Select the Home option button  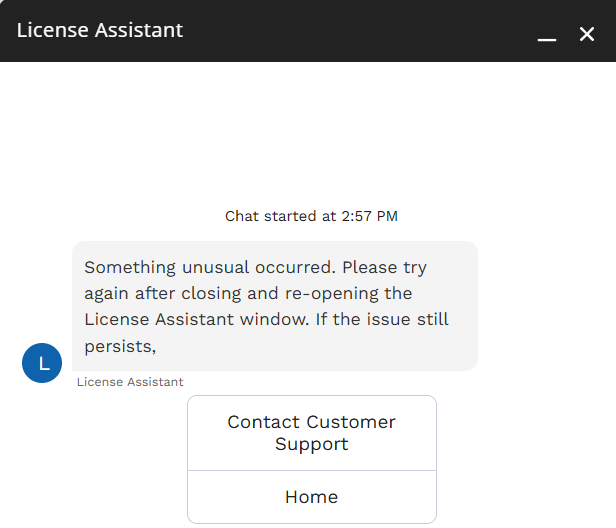click(x=312, y=497)
